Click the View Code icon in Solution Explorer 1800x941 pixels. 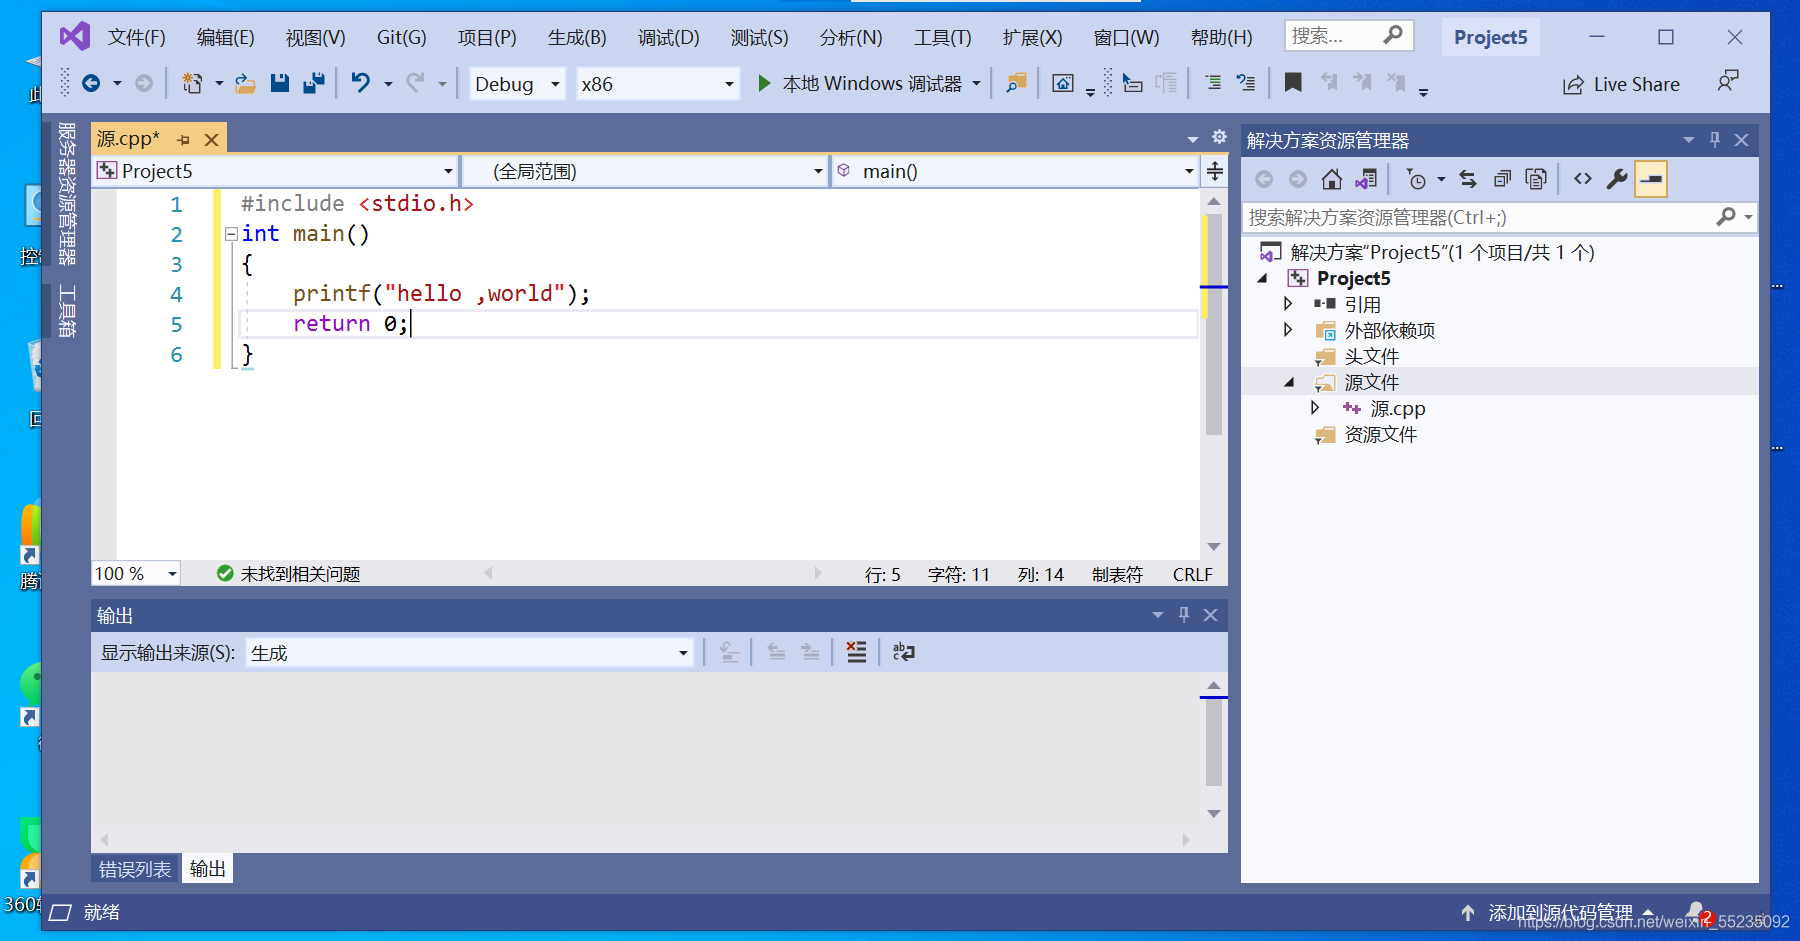click(1583, 179)
